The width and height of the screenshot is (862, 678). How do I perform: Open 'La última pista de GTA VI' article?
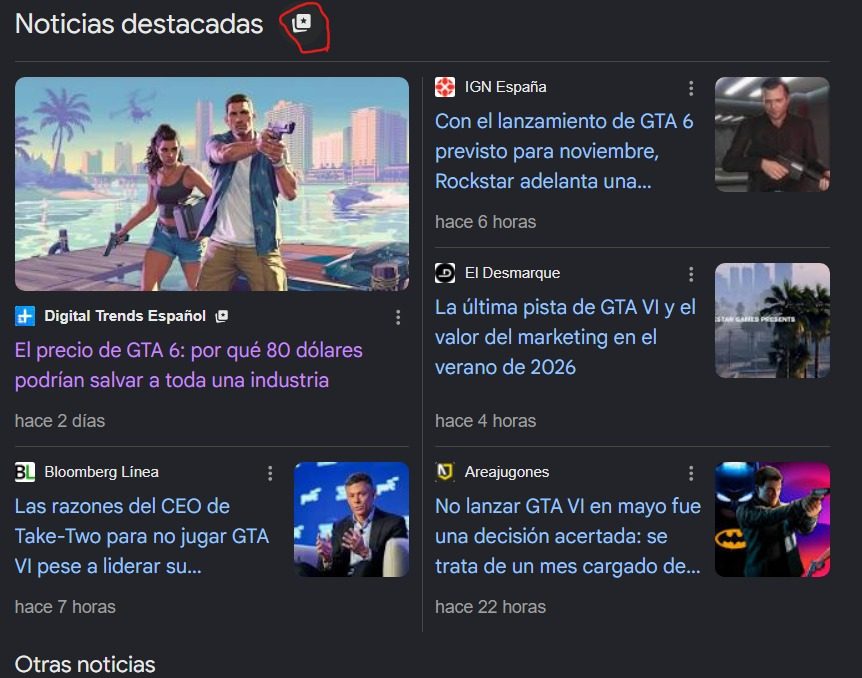tap(565, 337)
